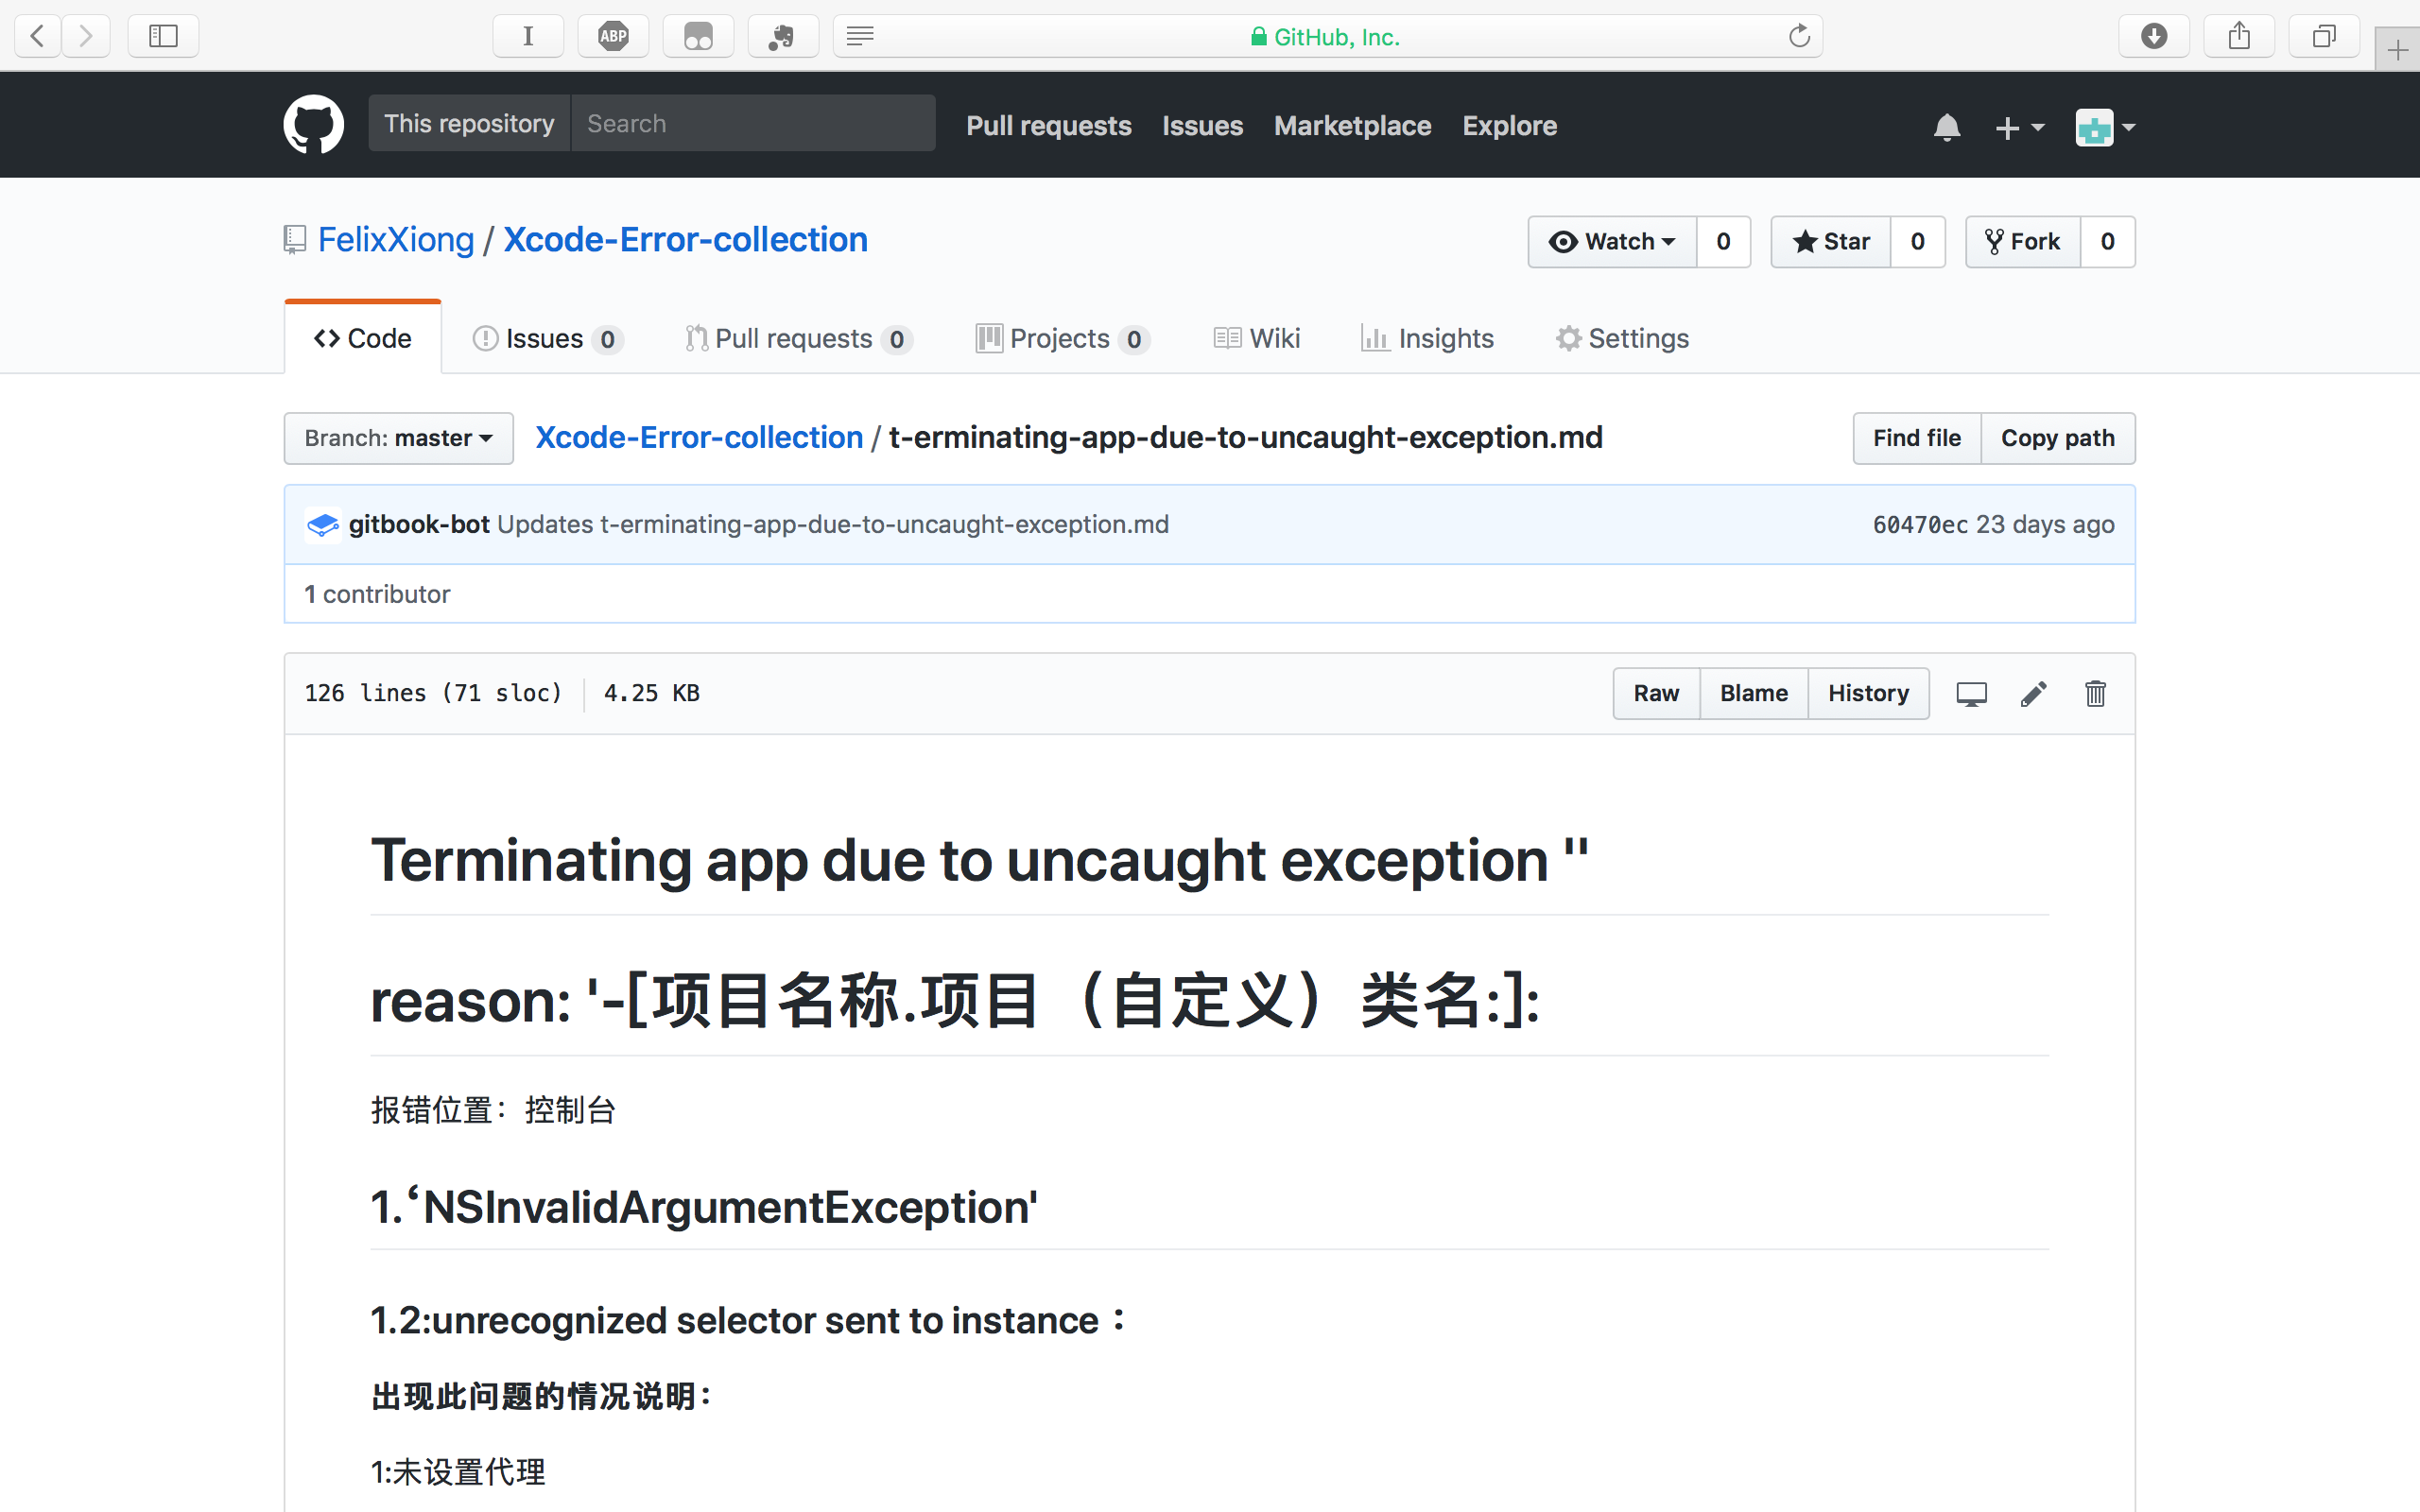Click the pencil icon to edit file
The image size is (2420, 1512).
click(x=2033, y=693)
